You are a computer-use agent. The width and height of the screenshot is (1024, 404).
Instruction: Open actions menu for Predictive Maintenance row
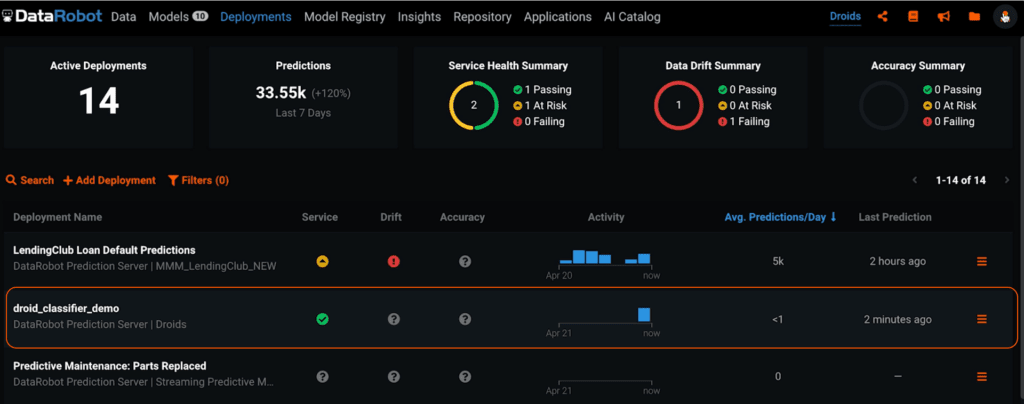coord(982,377)
